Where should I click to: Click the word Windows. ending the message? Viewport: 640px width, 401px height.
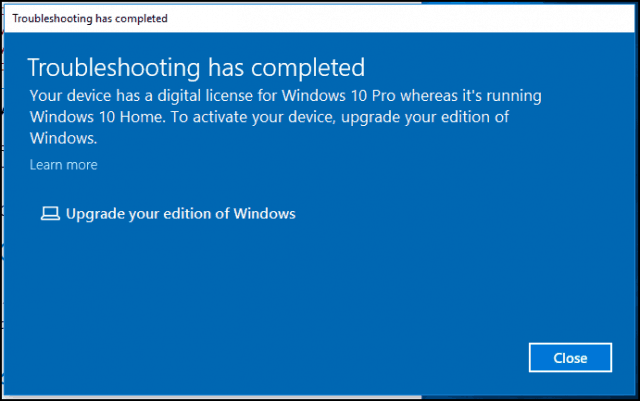click(64, 138)
